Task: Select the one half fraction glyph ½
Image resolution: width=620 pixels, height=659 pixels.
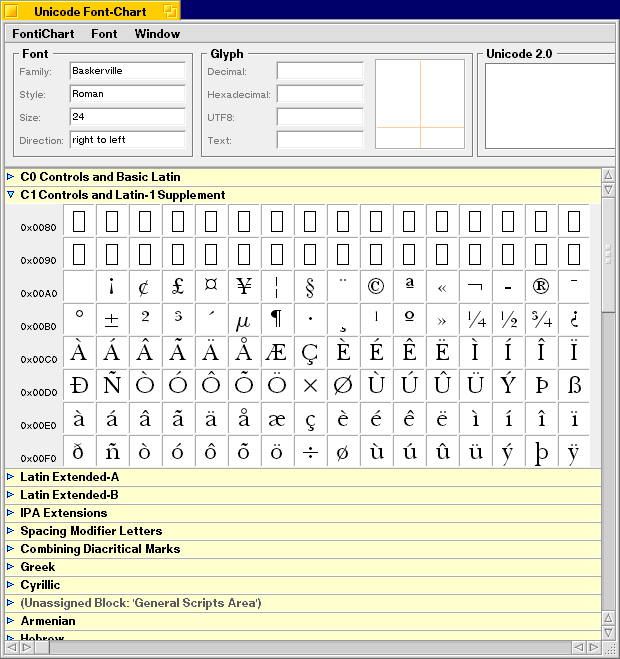Action: pyautogui.click(x=508, y=319)
